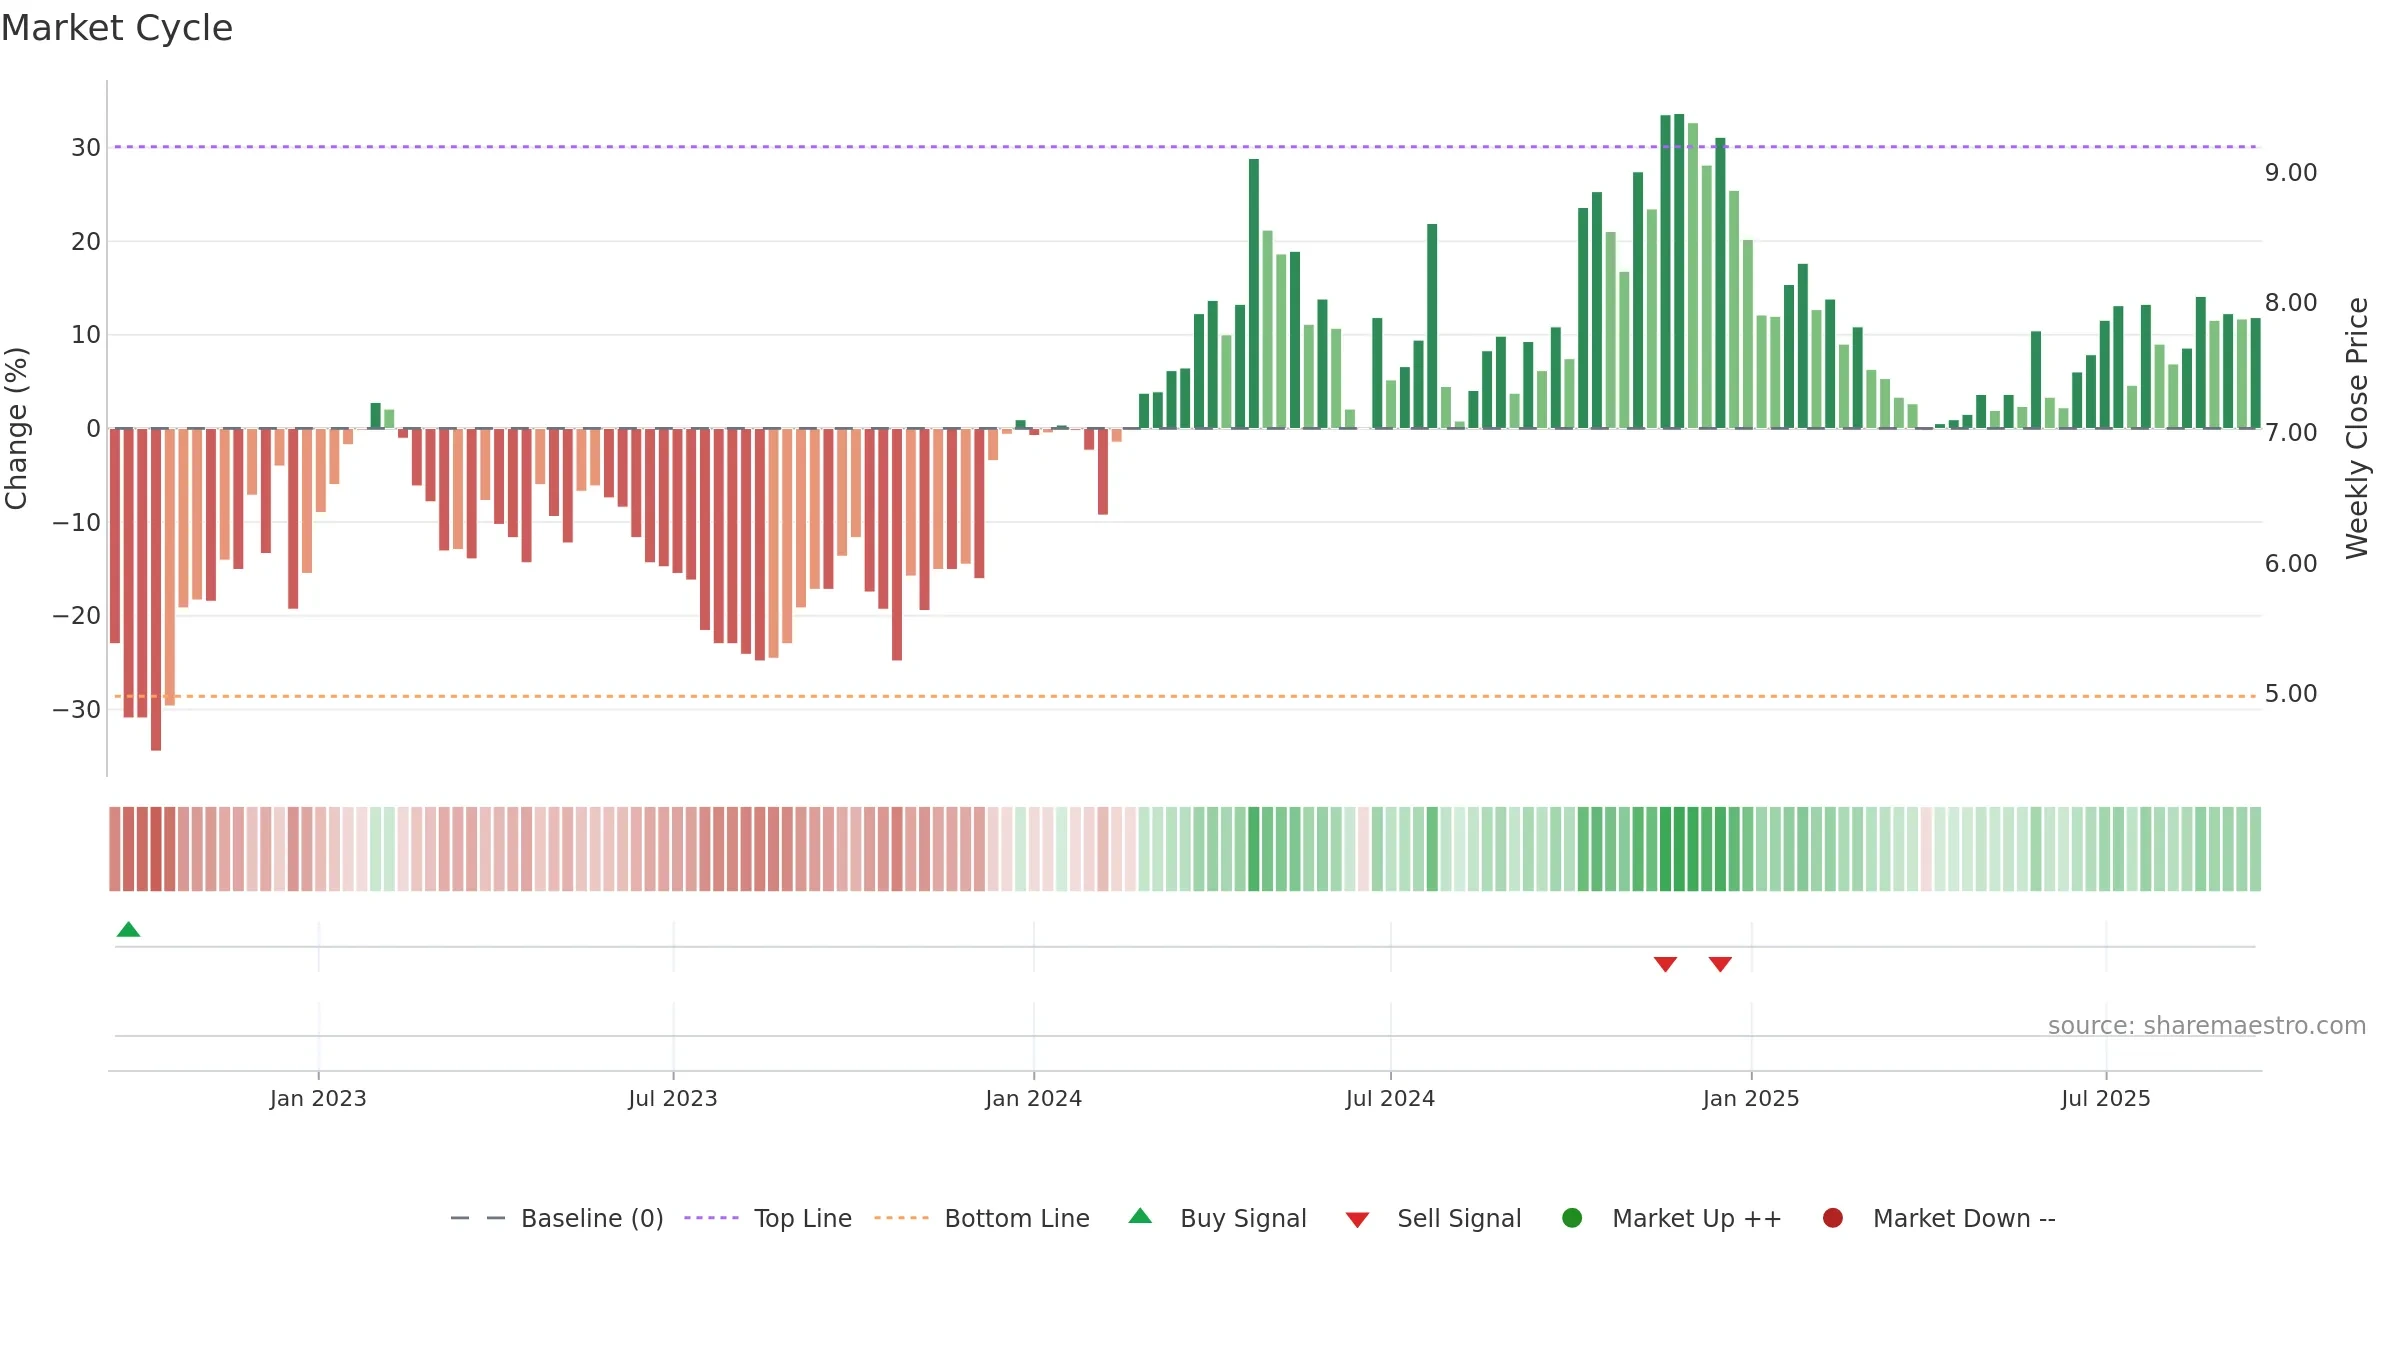
Task: Click the red Market Down circle icon in the legend
Action: click(x=1833, y=1218)
